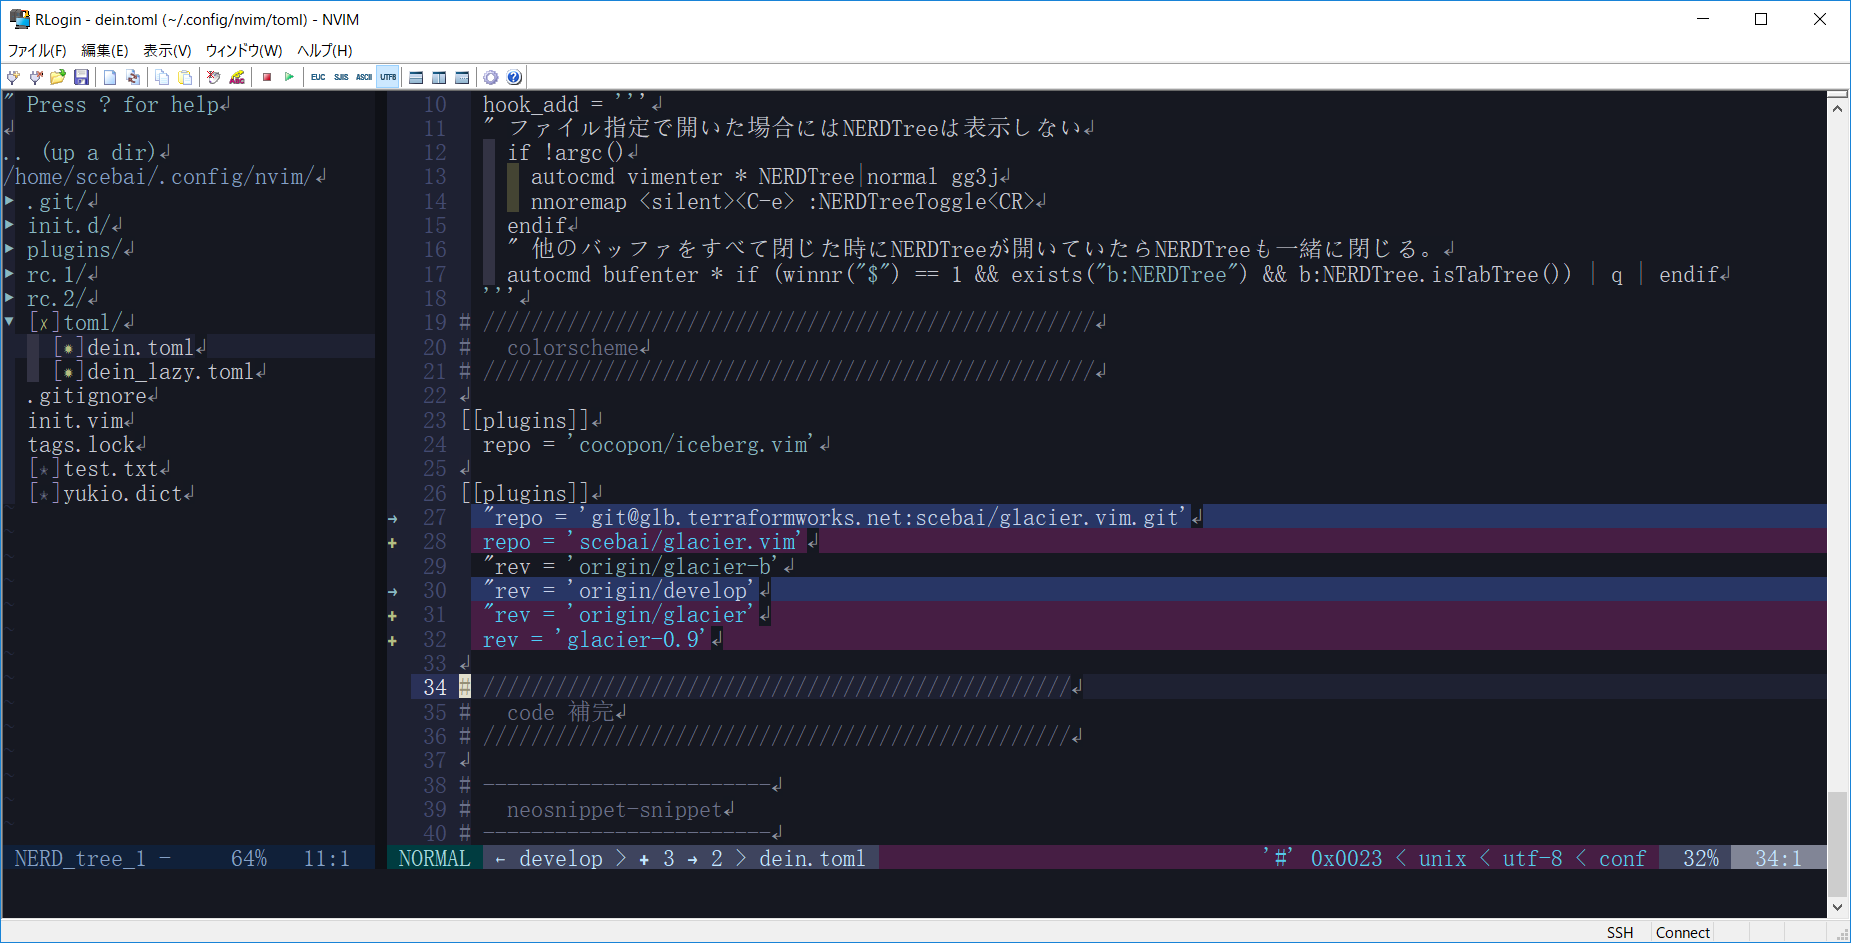Copy selection using the copy icon

point(162,77)
